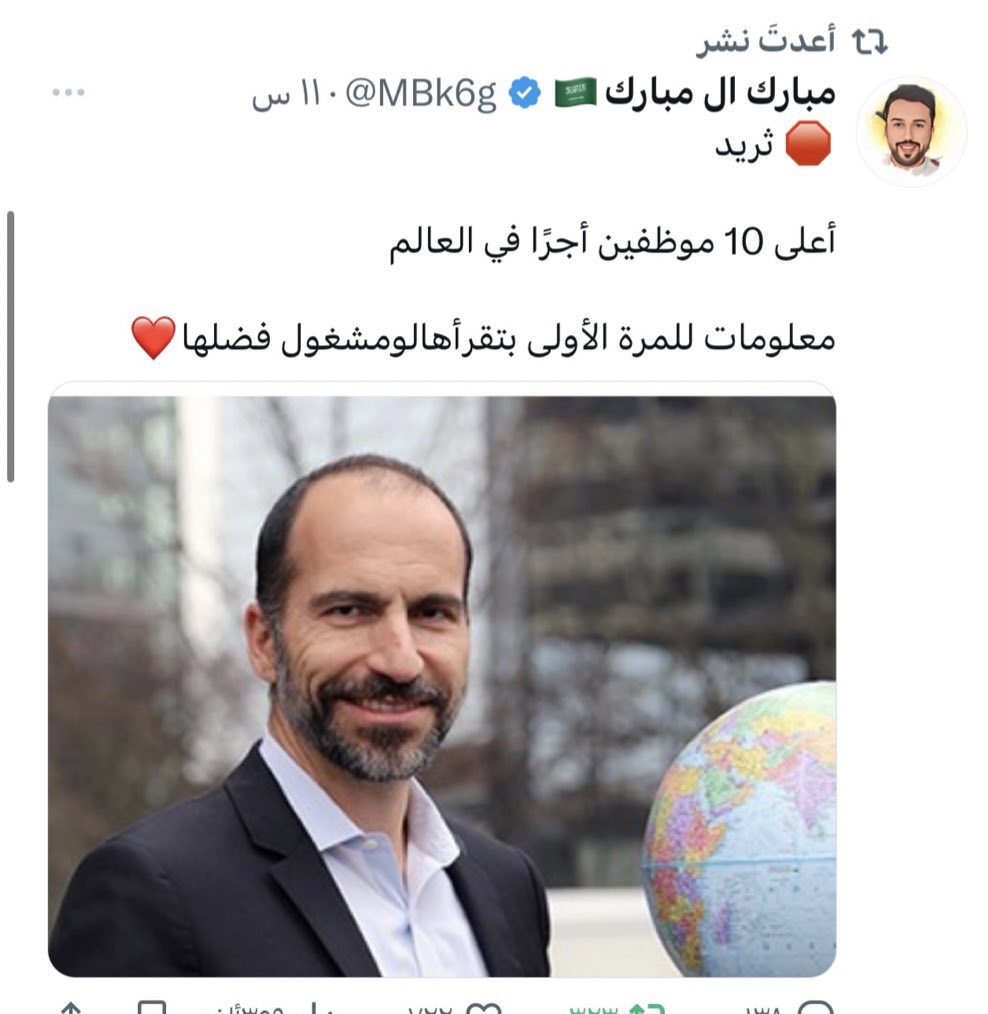Click the blue verified badge
988x1014 pixels.
[524, 92]
